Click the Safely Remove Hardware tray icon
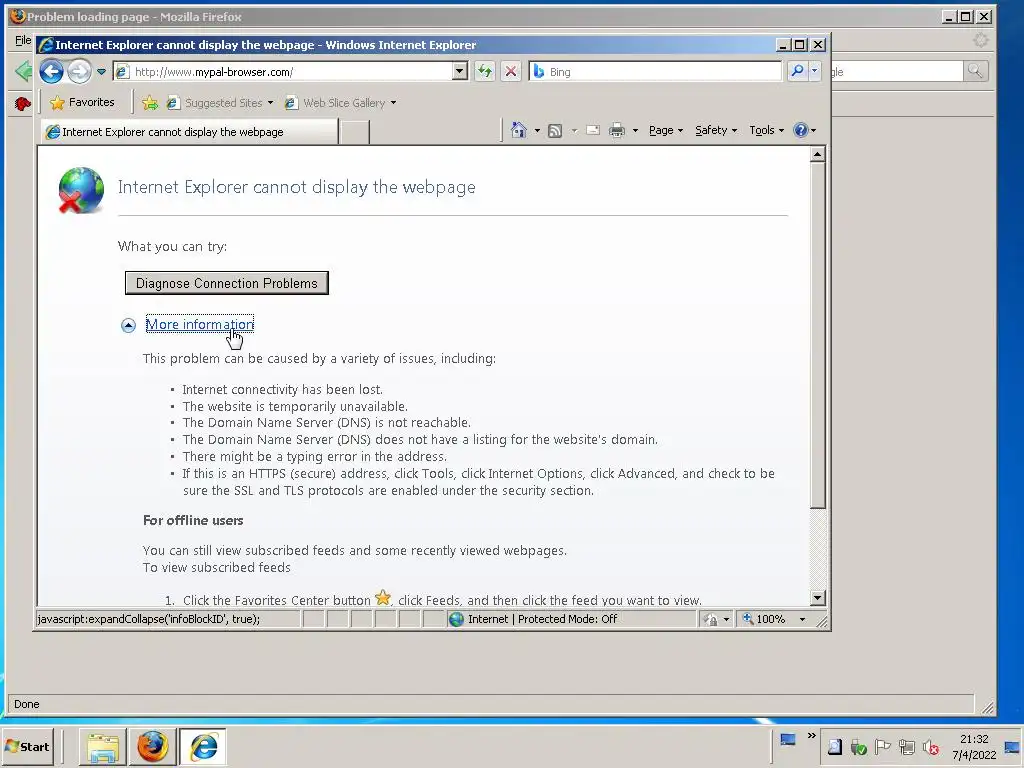The width and height of the screenshot is (1024, 768). 859,747
